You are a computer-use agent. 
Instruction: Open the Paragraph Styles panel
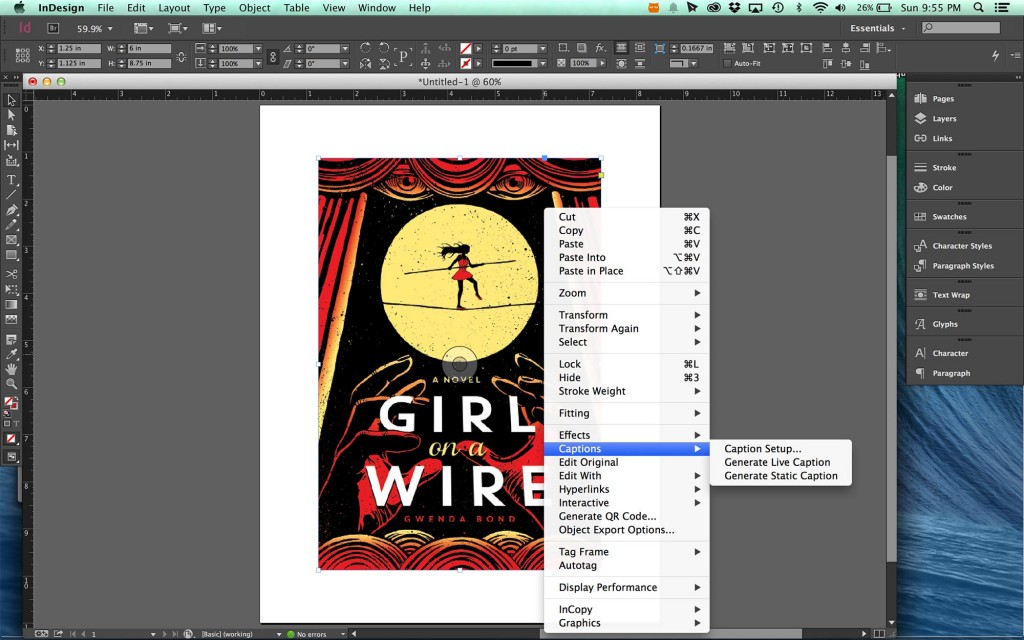click(x=964, y=266)
